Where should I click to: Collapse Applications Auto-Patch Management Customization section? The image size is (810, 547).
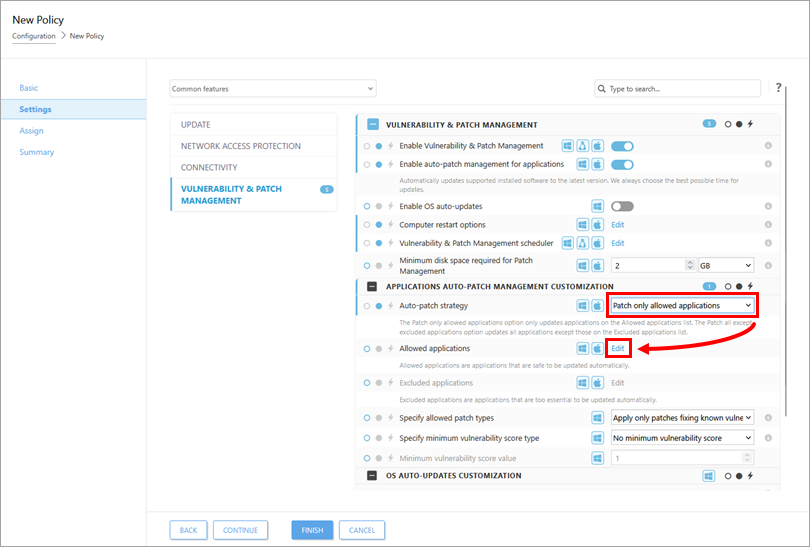coord(373,286)
